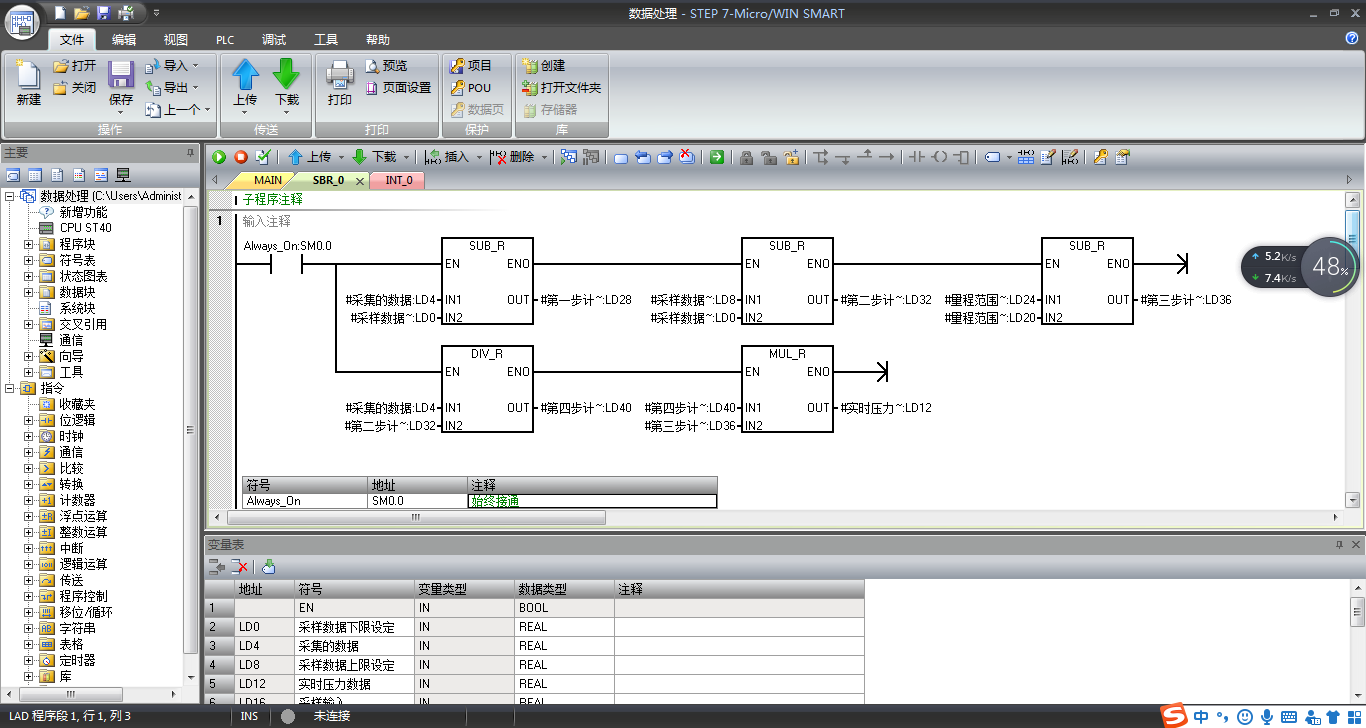Screen dimensions: 1366x728
Task: Click the large Download (下载) ribbon icon
Action: tap(287, 83)
